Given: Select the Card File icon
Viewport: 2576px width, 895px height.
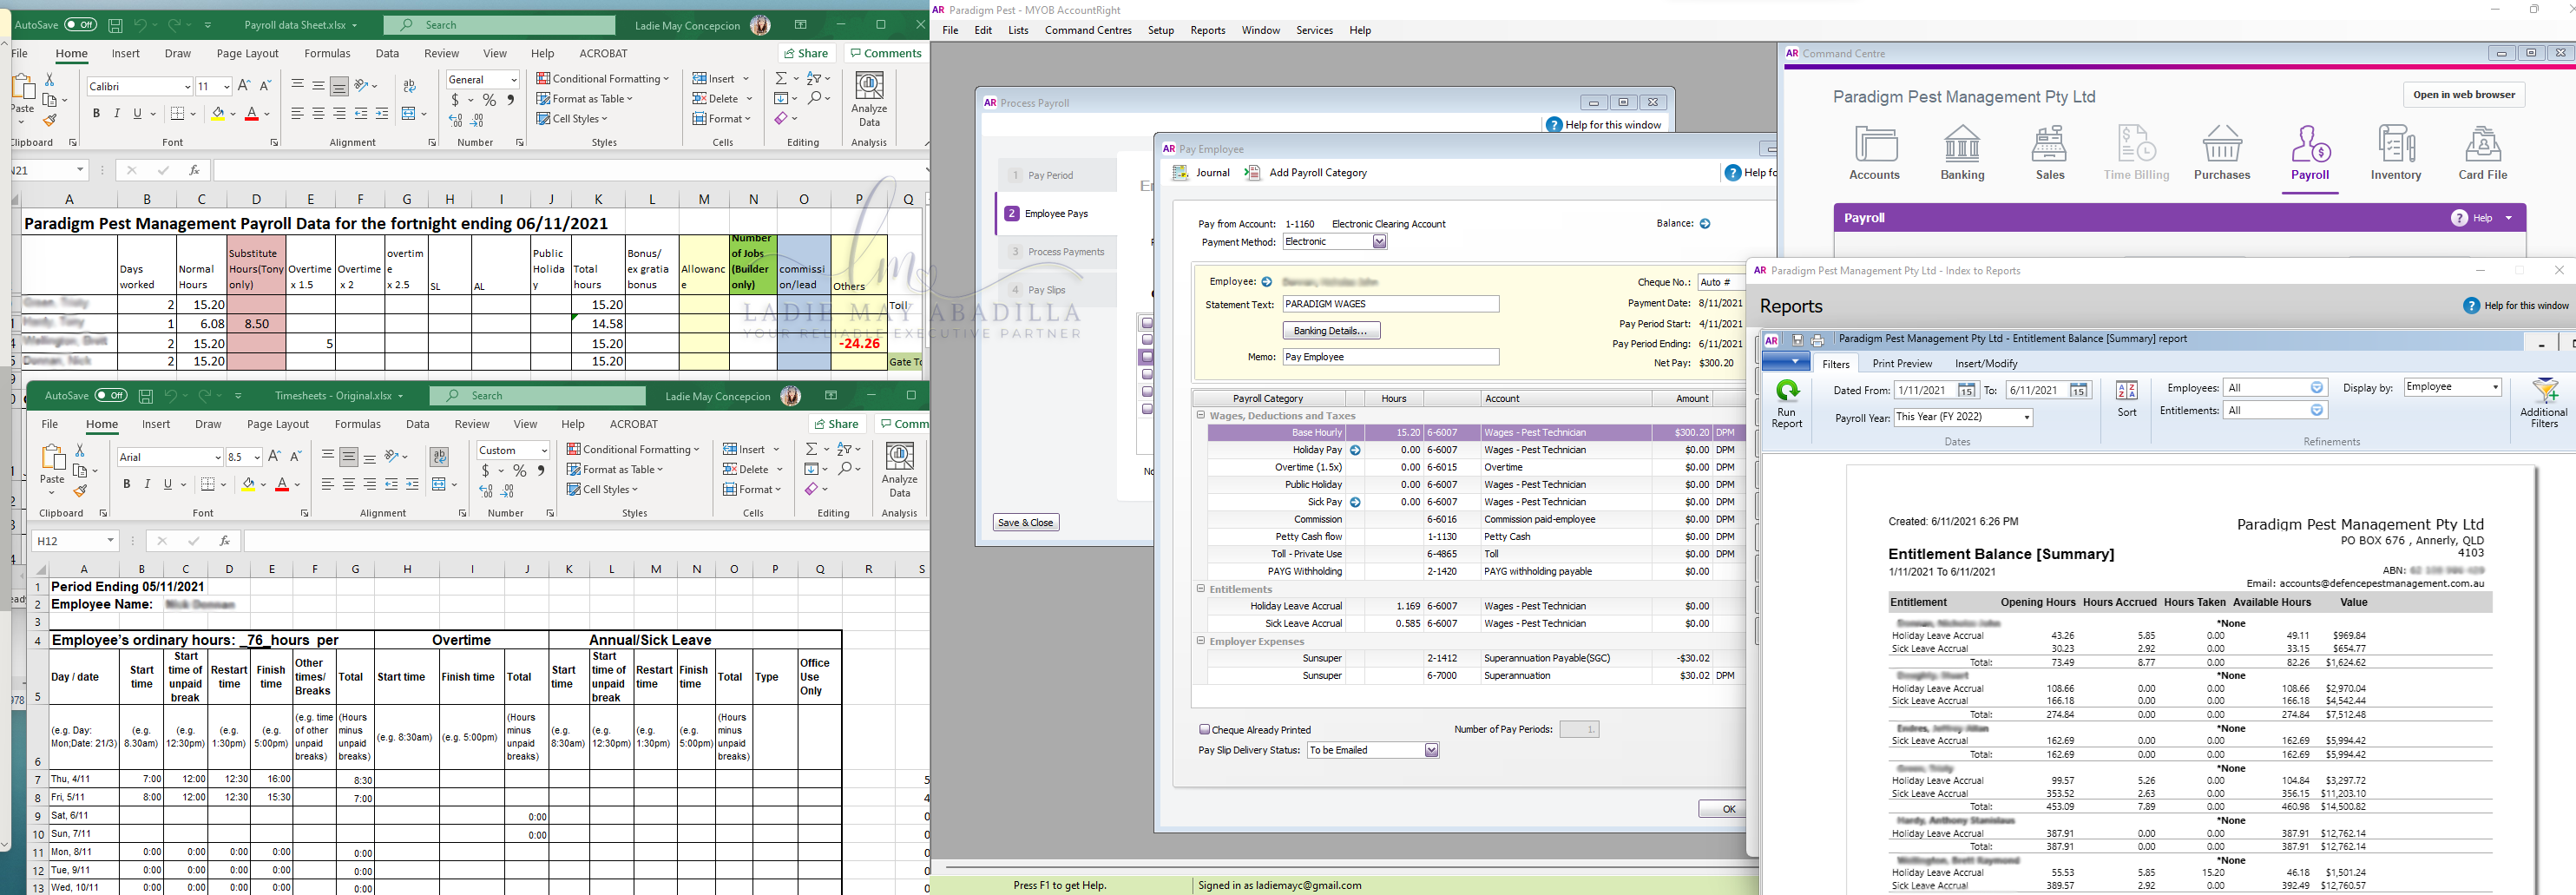Looking at the screenshot, I should coord(2482,153).
